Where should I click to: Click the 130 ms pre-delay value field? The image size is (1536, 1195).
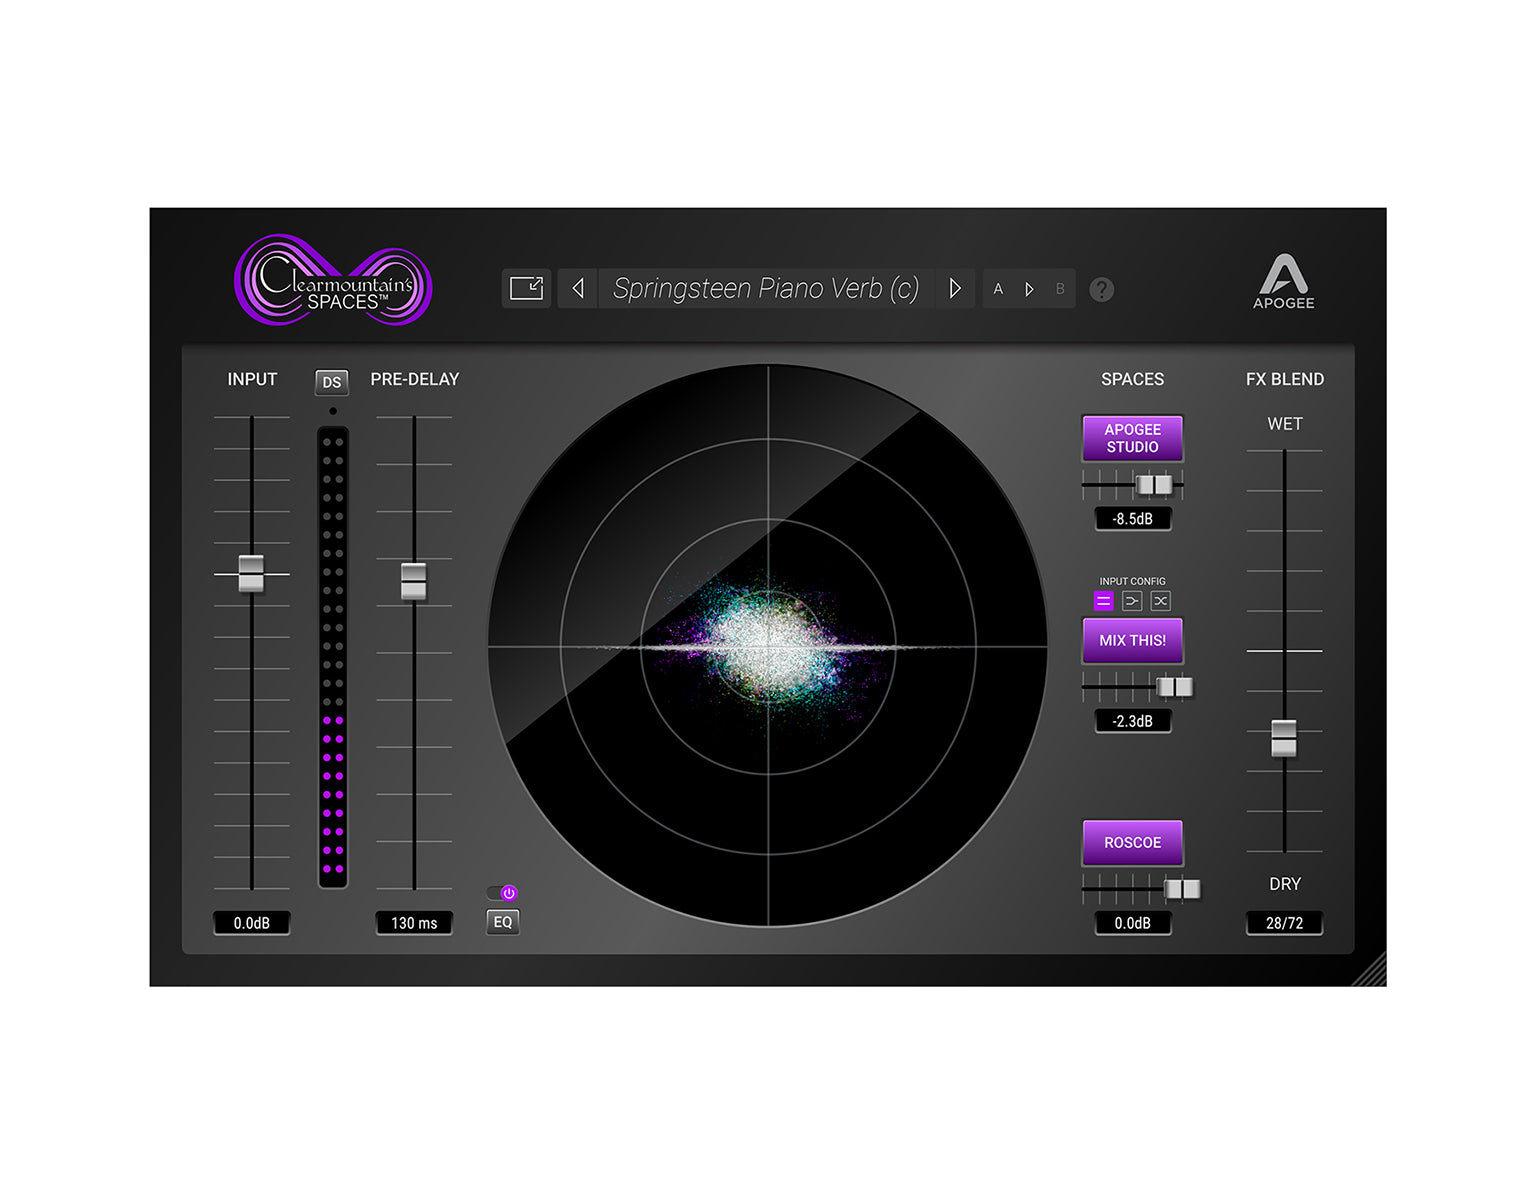pyautogui.click(x=414, y=923)
